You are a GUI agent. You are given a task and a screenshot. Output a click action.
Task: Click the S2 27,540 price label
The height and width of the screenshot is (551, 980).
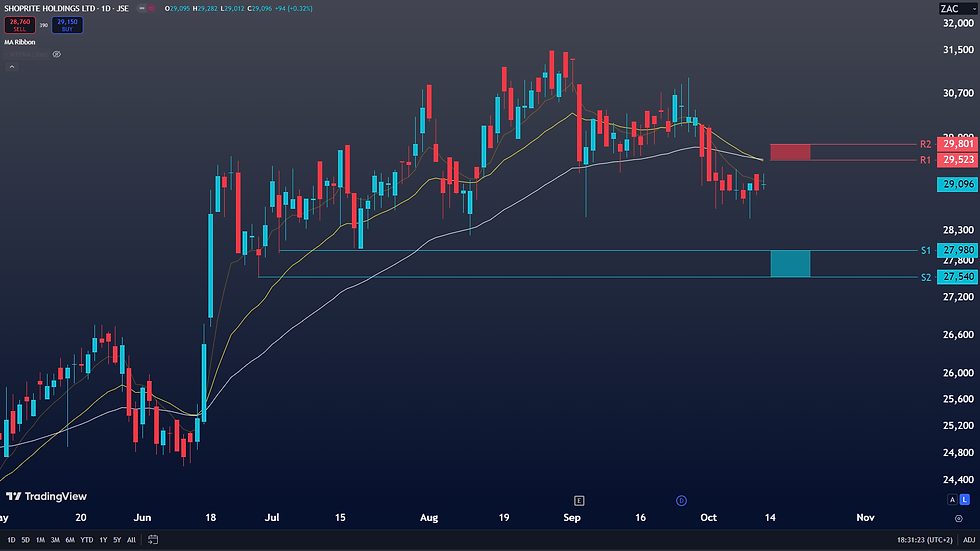pyautogui.click(x=958, y=277)
